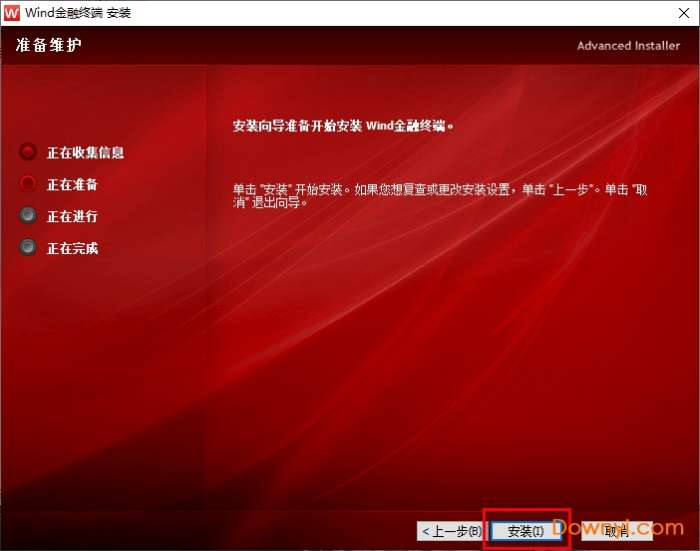Click the 安装向导准备开始安装 heading text
This screenshot has height=551, width=700.
[343, 126]
